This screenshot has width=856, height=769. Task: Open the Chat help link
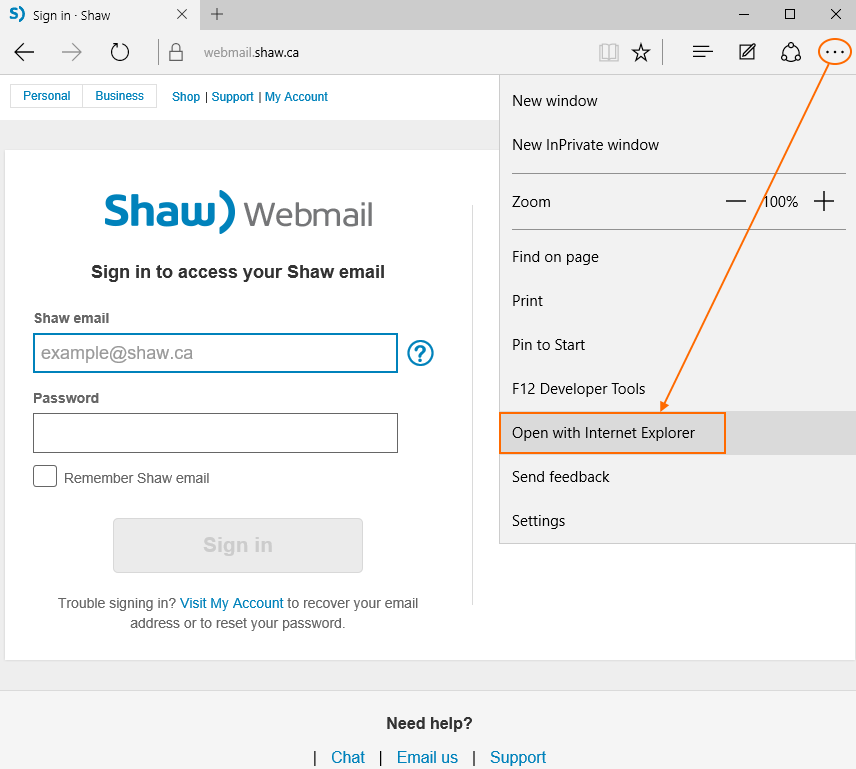click(x=348, y=757)
